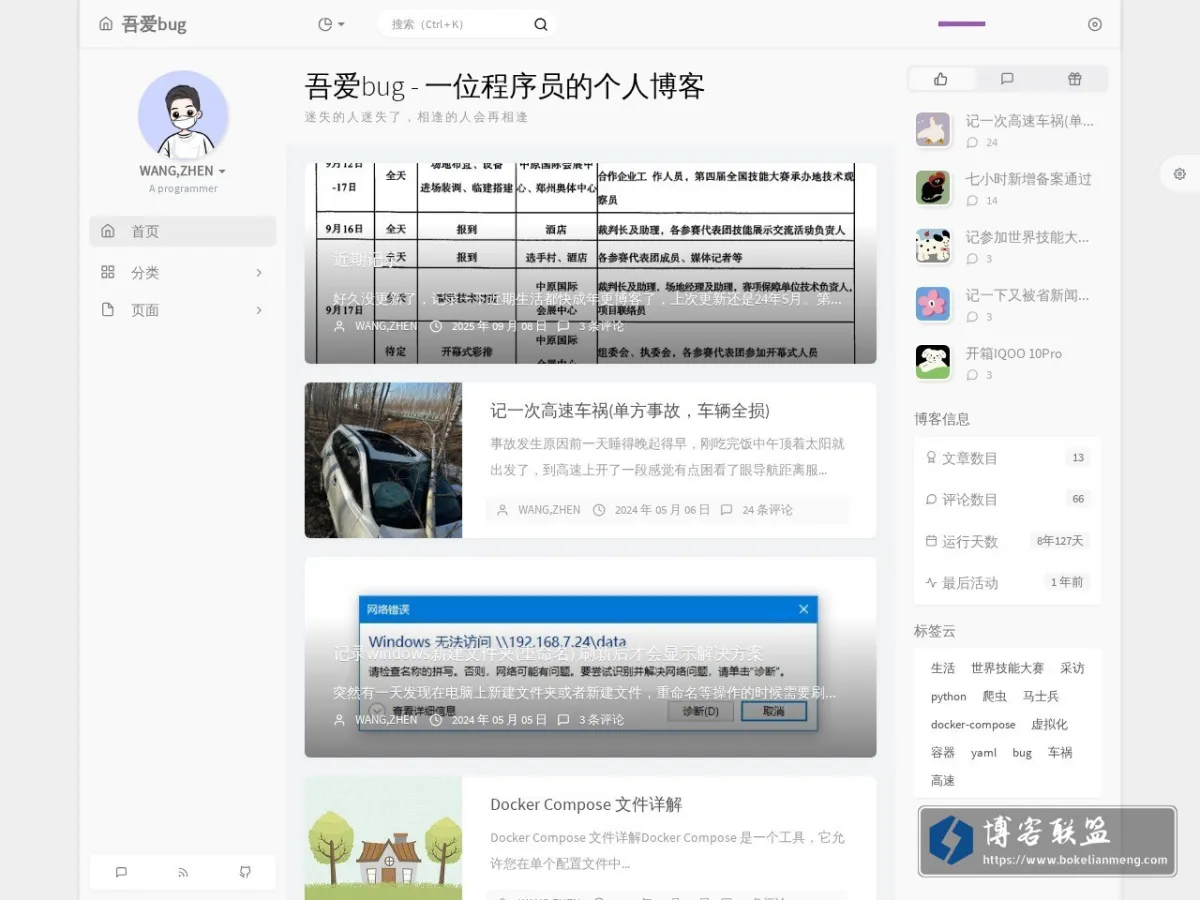Viewport: 1200px width, 900px height.
Task: Open the GitHub icon in sidebar footer
Action: tap(245, 872)
